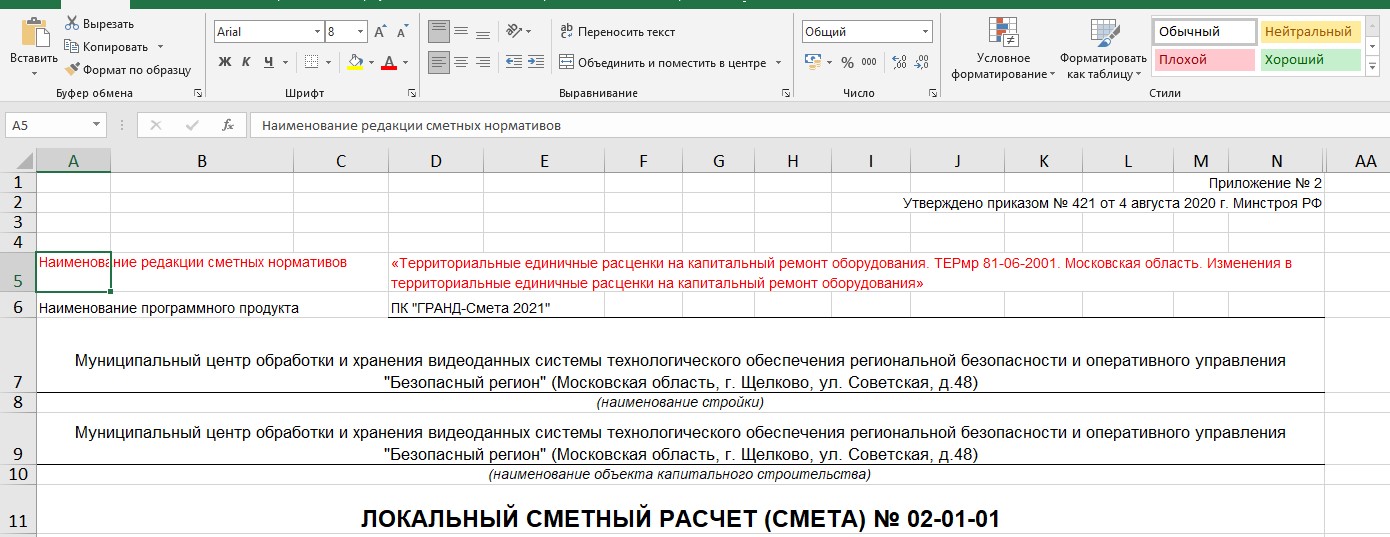1390x537 pixels.
Task: Click Объединить и поместить в центре
Action: coord(662,62)
